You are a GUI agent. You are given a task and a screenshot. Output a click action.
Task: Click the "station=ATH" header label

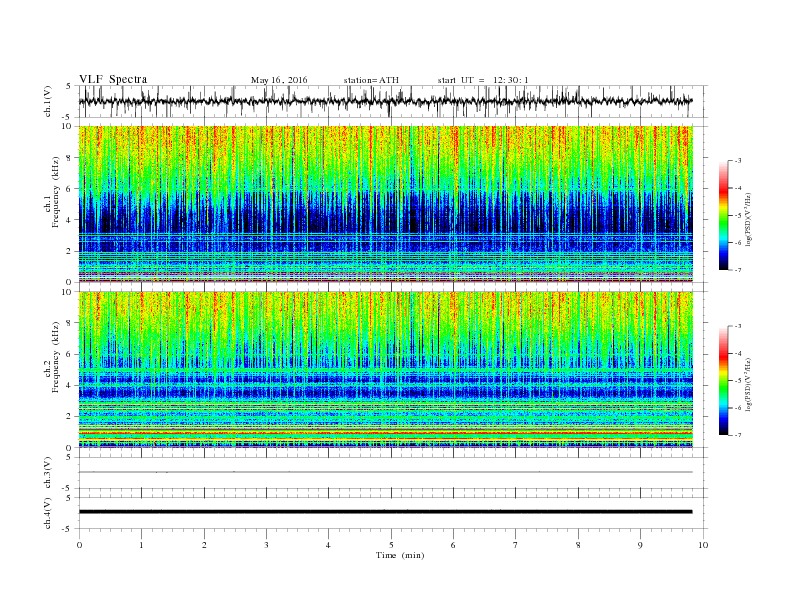tap(371, 80)
